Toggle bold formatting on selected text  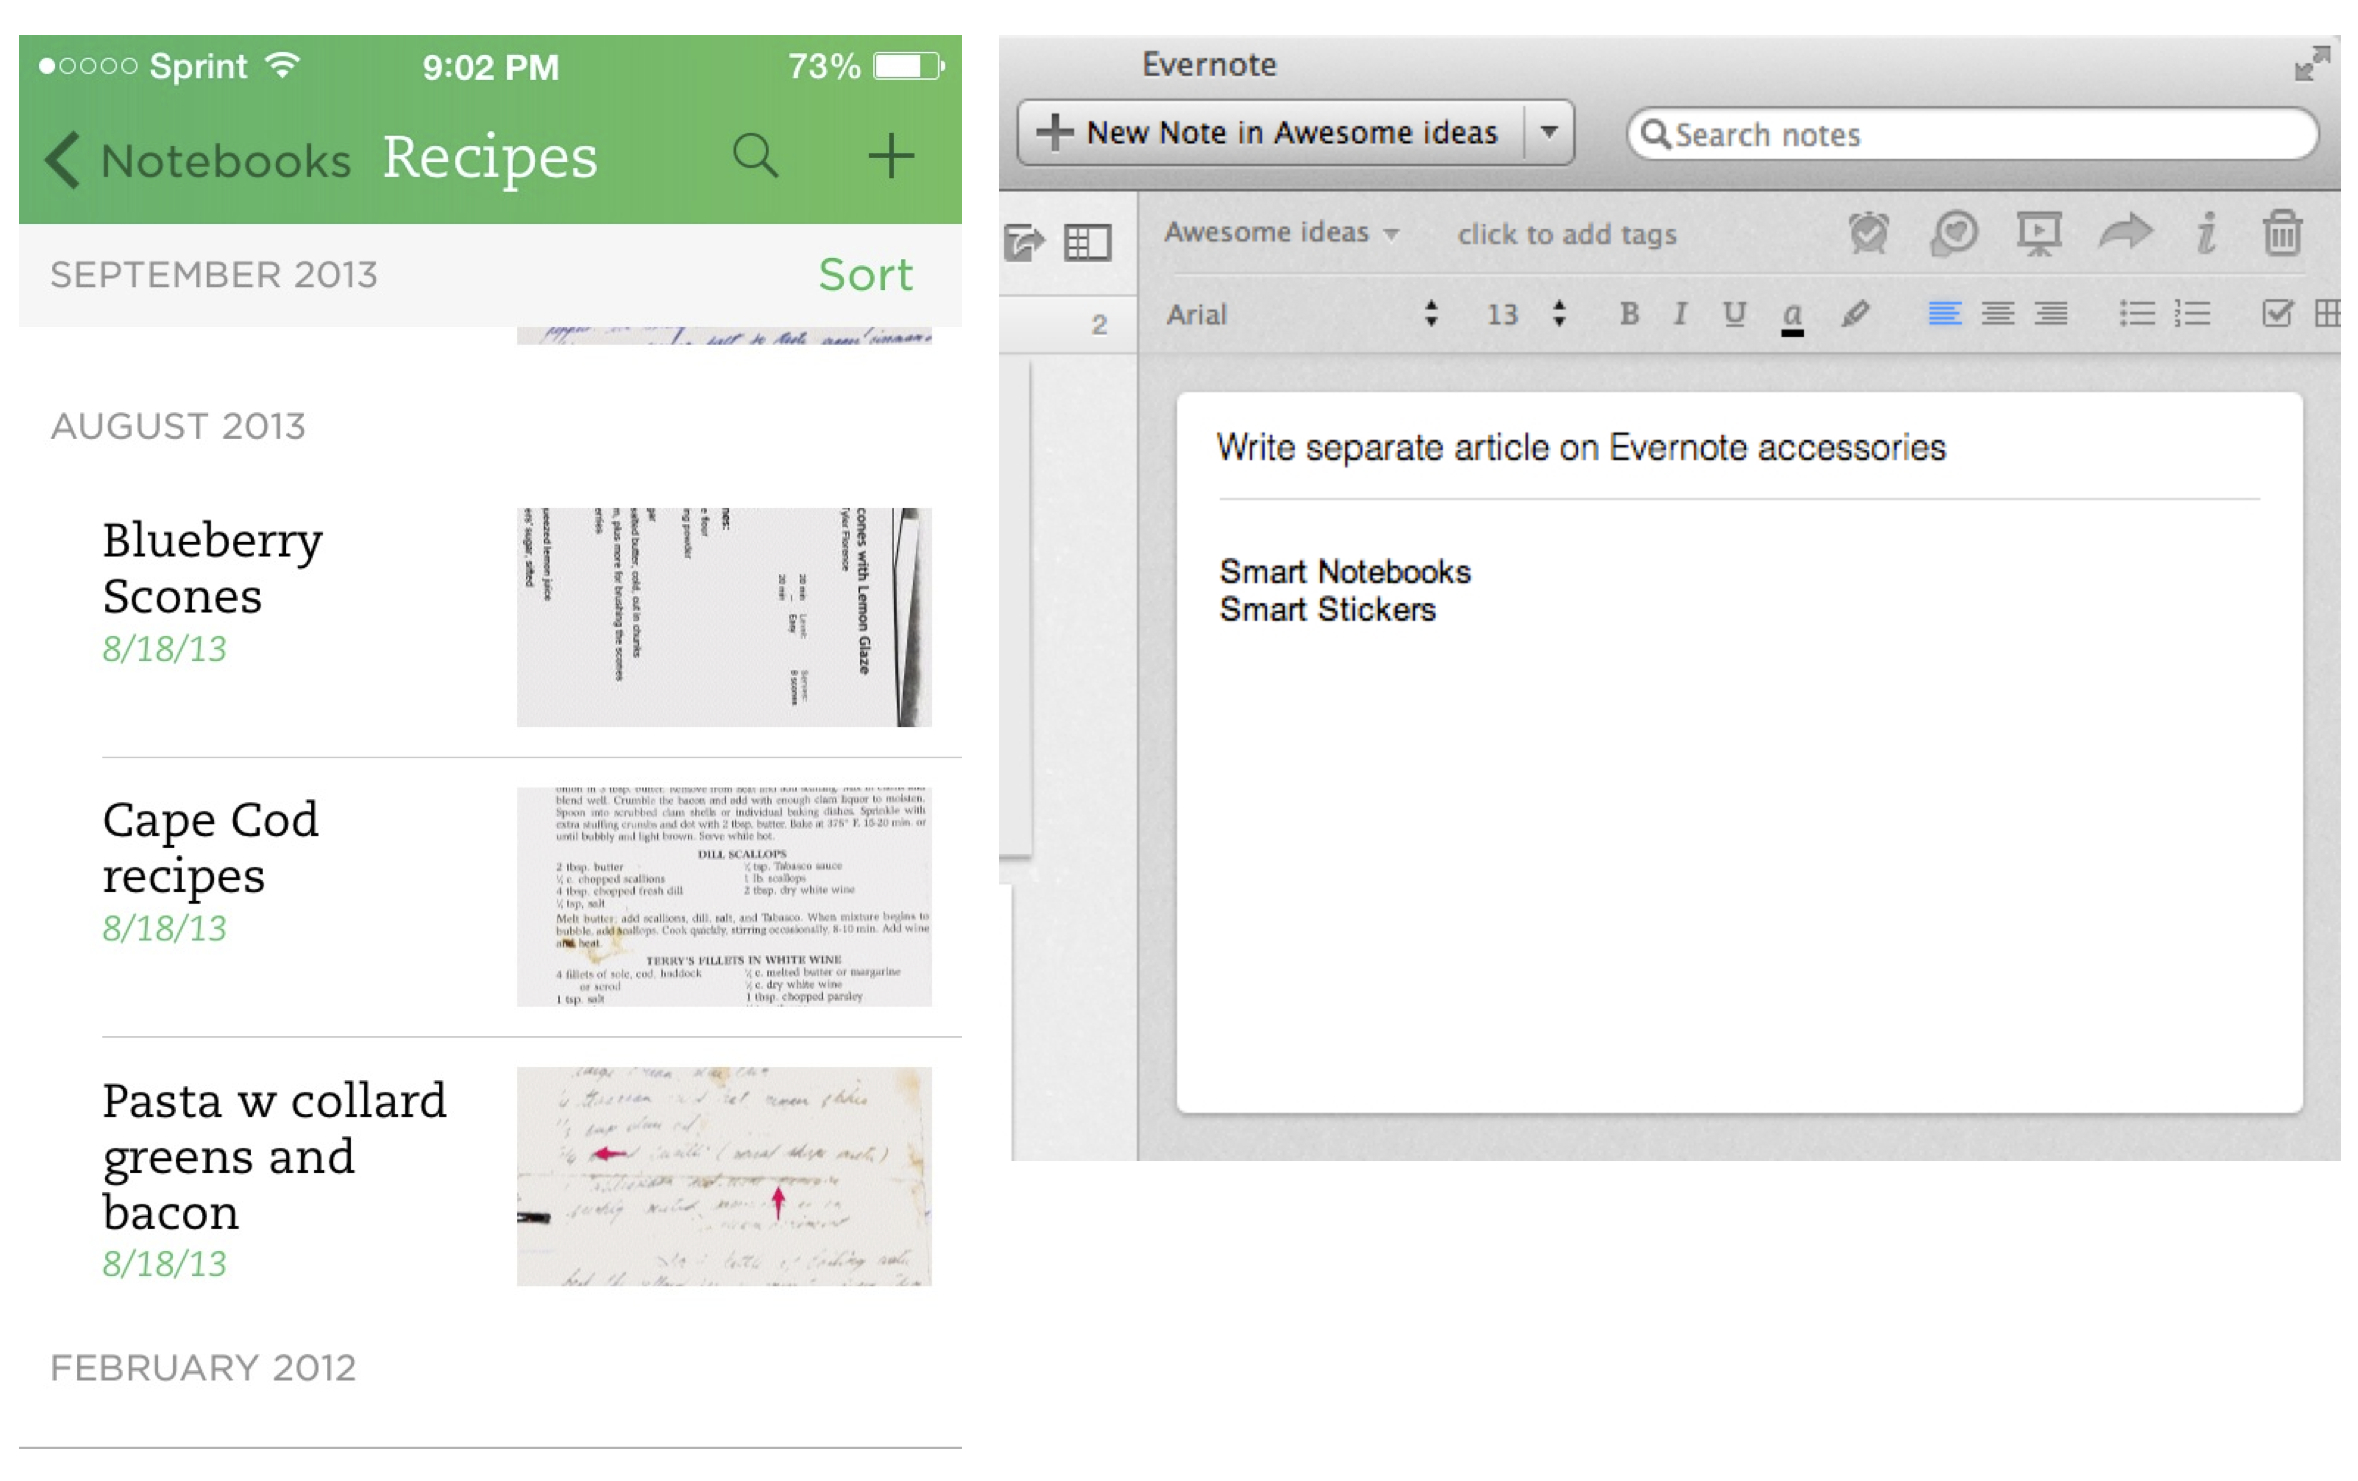pyautogui.click(x=1628, y=314)
